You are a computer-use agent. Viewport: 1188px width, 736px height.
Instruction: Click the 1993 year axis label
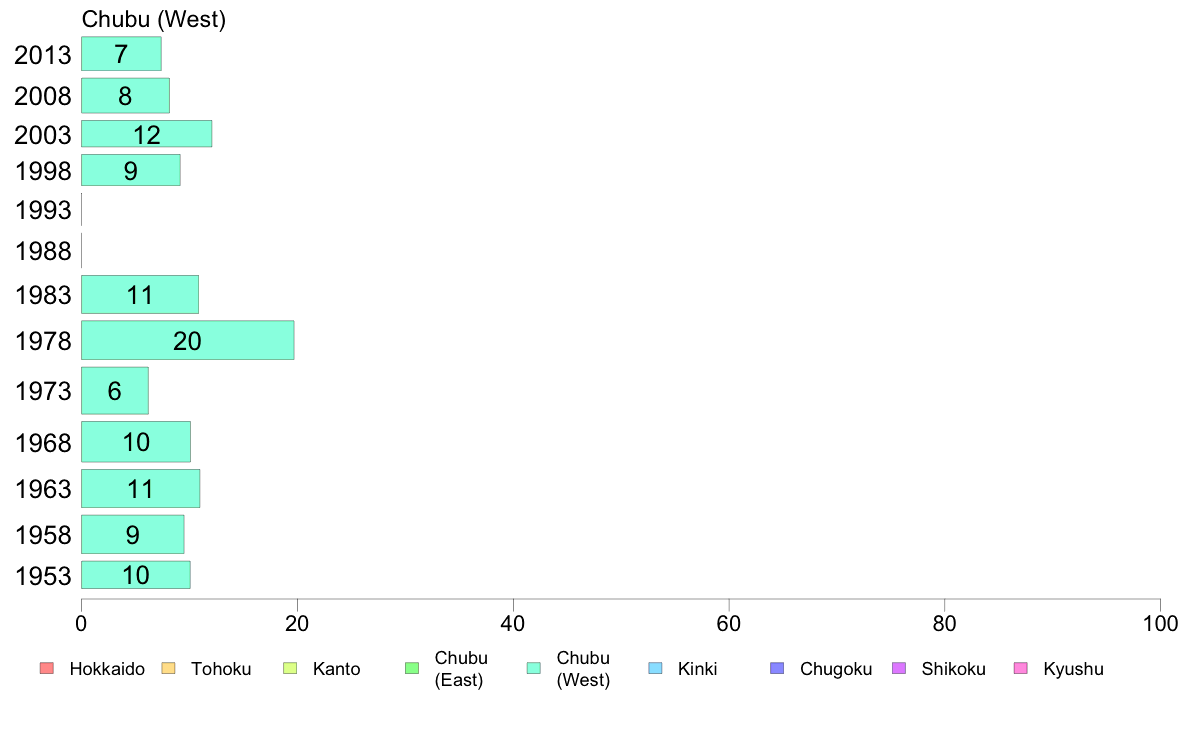pyautogui.click(x=43, y=210)
